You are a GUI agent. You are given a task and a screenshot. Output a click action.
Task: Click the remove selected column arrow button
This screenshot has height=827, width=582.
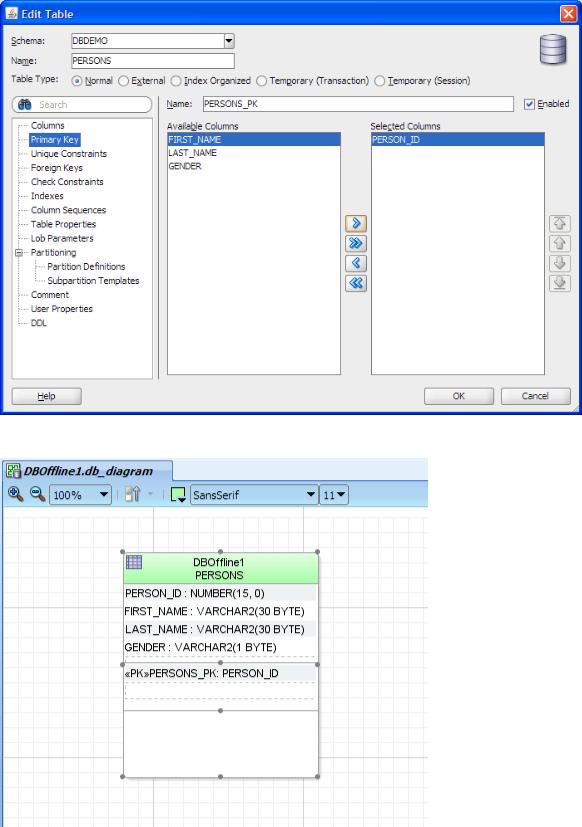356,263
